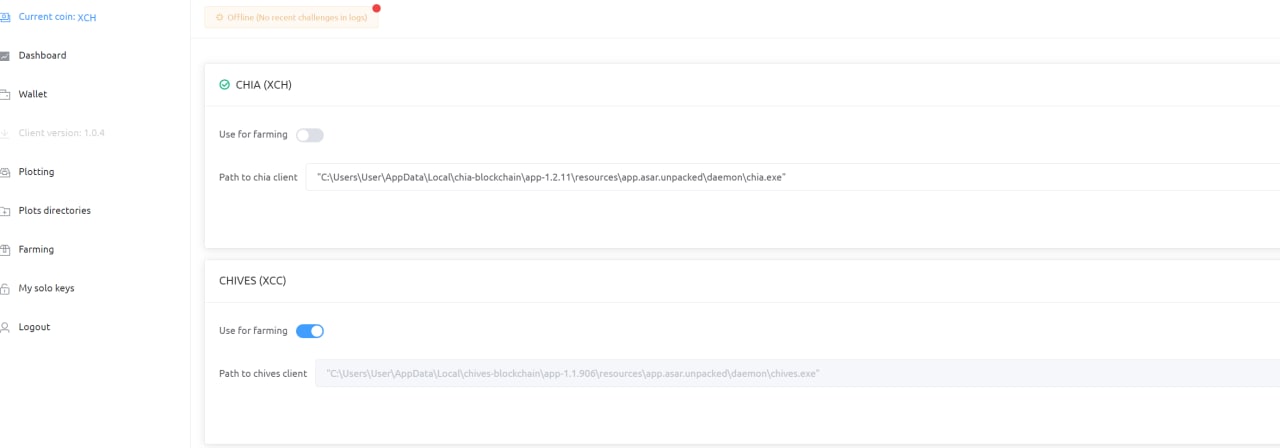Click the Plotting icon in sidebar
The width and height of the screenshot is (1280, 448).
[x=4, y=172]
